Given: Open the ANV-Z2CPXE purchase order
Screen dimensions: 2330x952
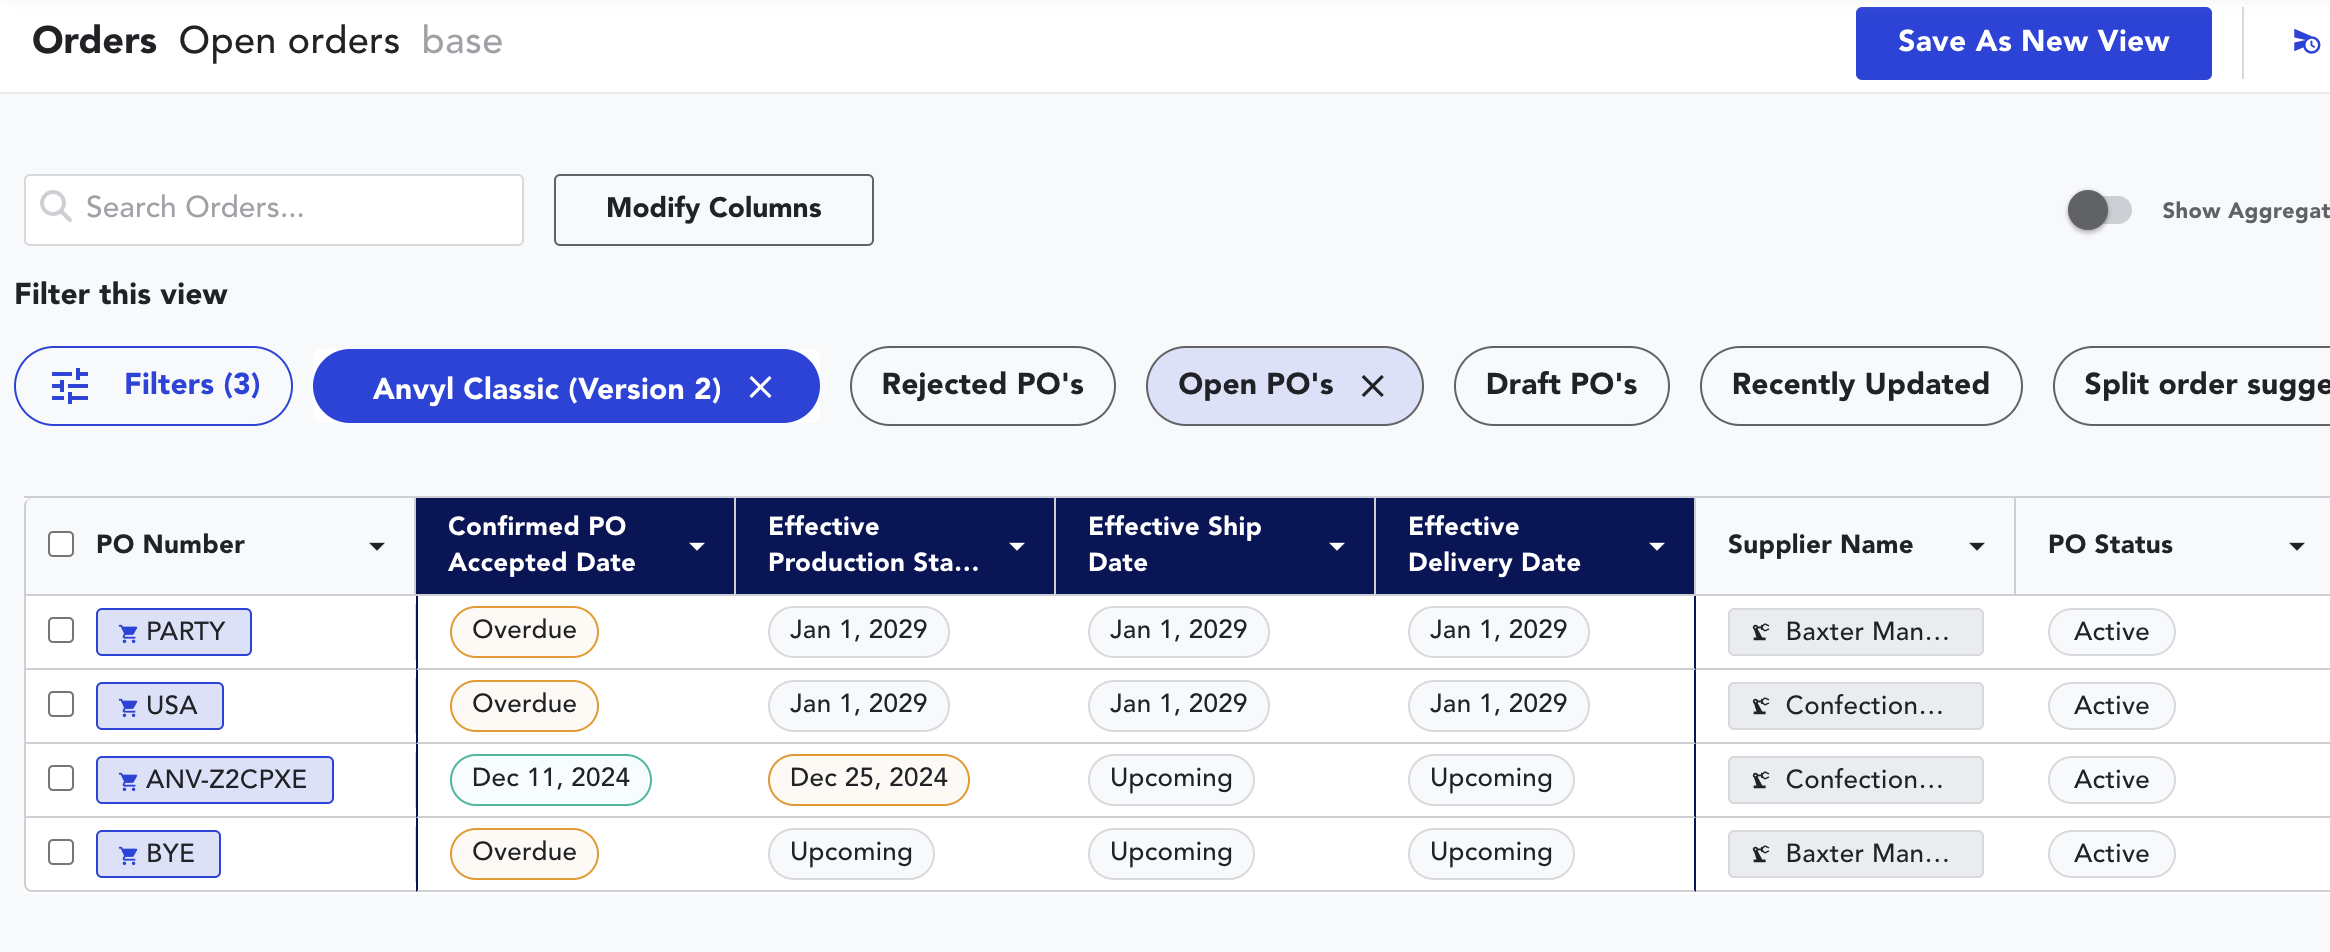Looking at the screenshot, I should pyautogui.click(x=215, y=780).
